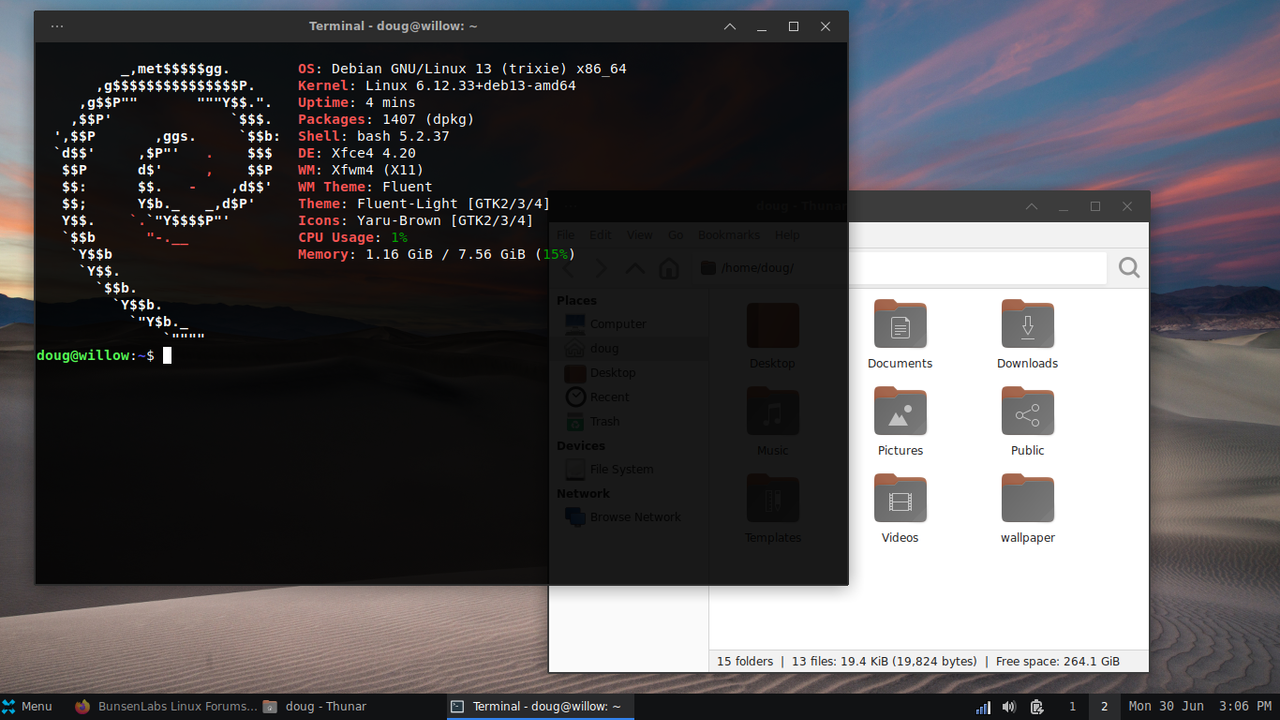Click inside the Thunar location bar

[900, 268]
